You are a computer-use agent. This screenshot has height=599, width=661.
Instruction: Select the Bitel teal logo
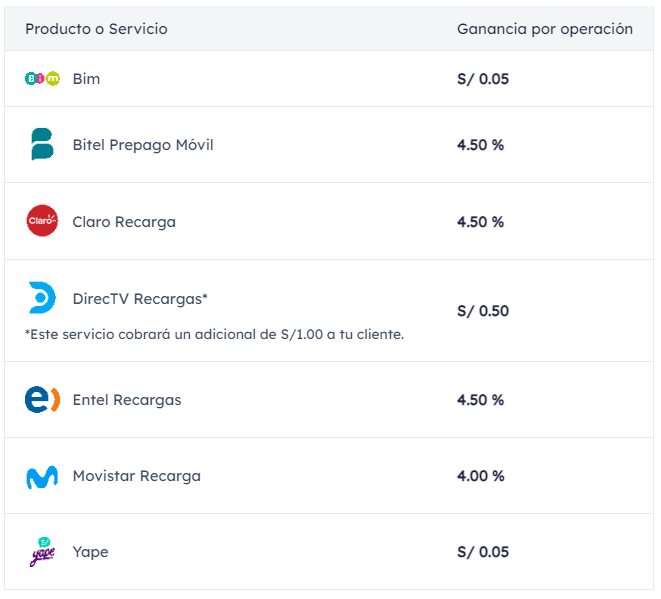(x=42, y=144)
